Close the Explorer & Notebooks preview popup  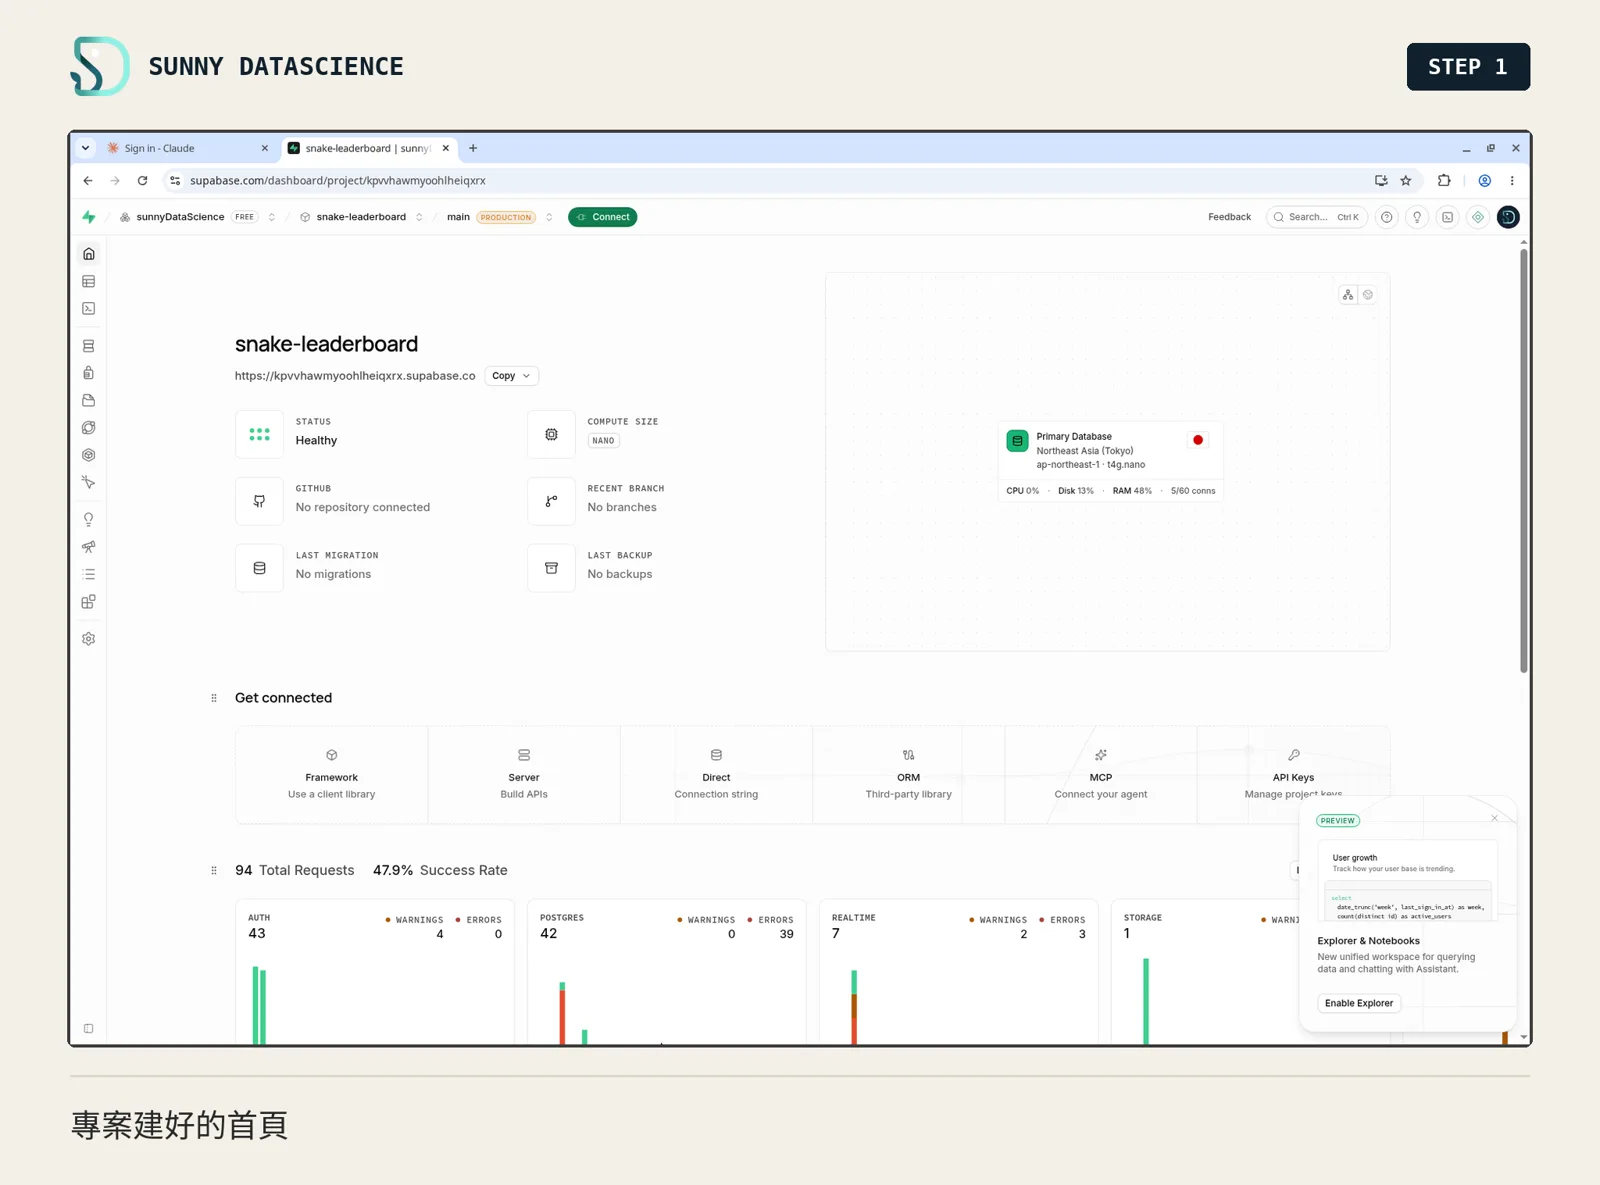pyautogui.click(x=1494, y=818)
